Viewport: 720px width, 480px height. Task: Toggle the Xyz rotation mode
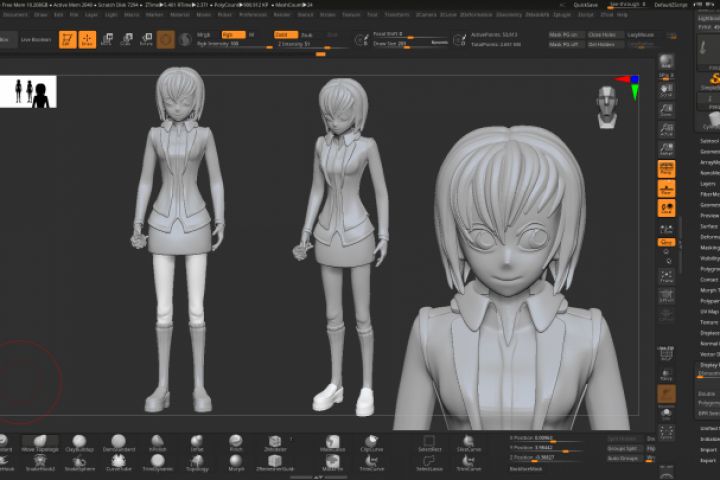[666, 242]
